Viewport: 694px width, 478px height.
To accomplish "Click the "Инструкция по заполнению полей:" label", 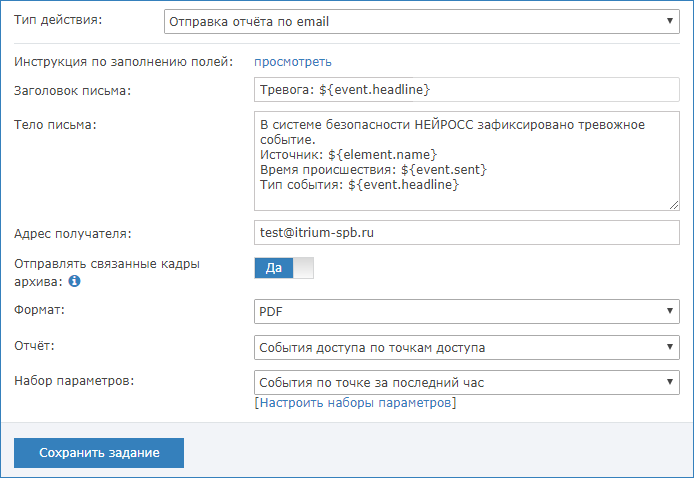I will point(123,62).
